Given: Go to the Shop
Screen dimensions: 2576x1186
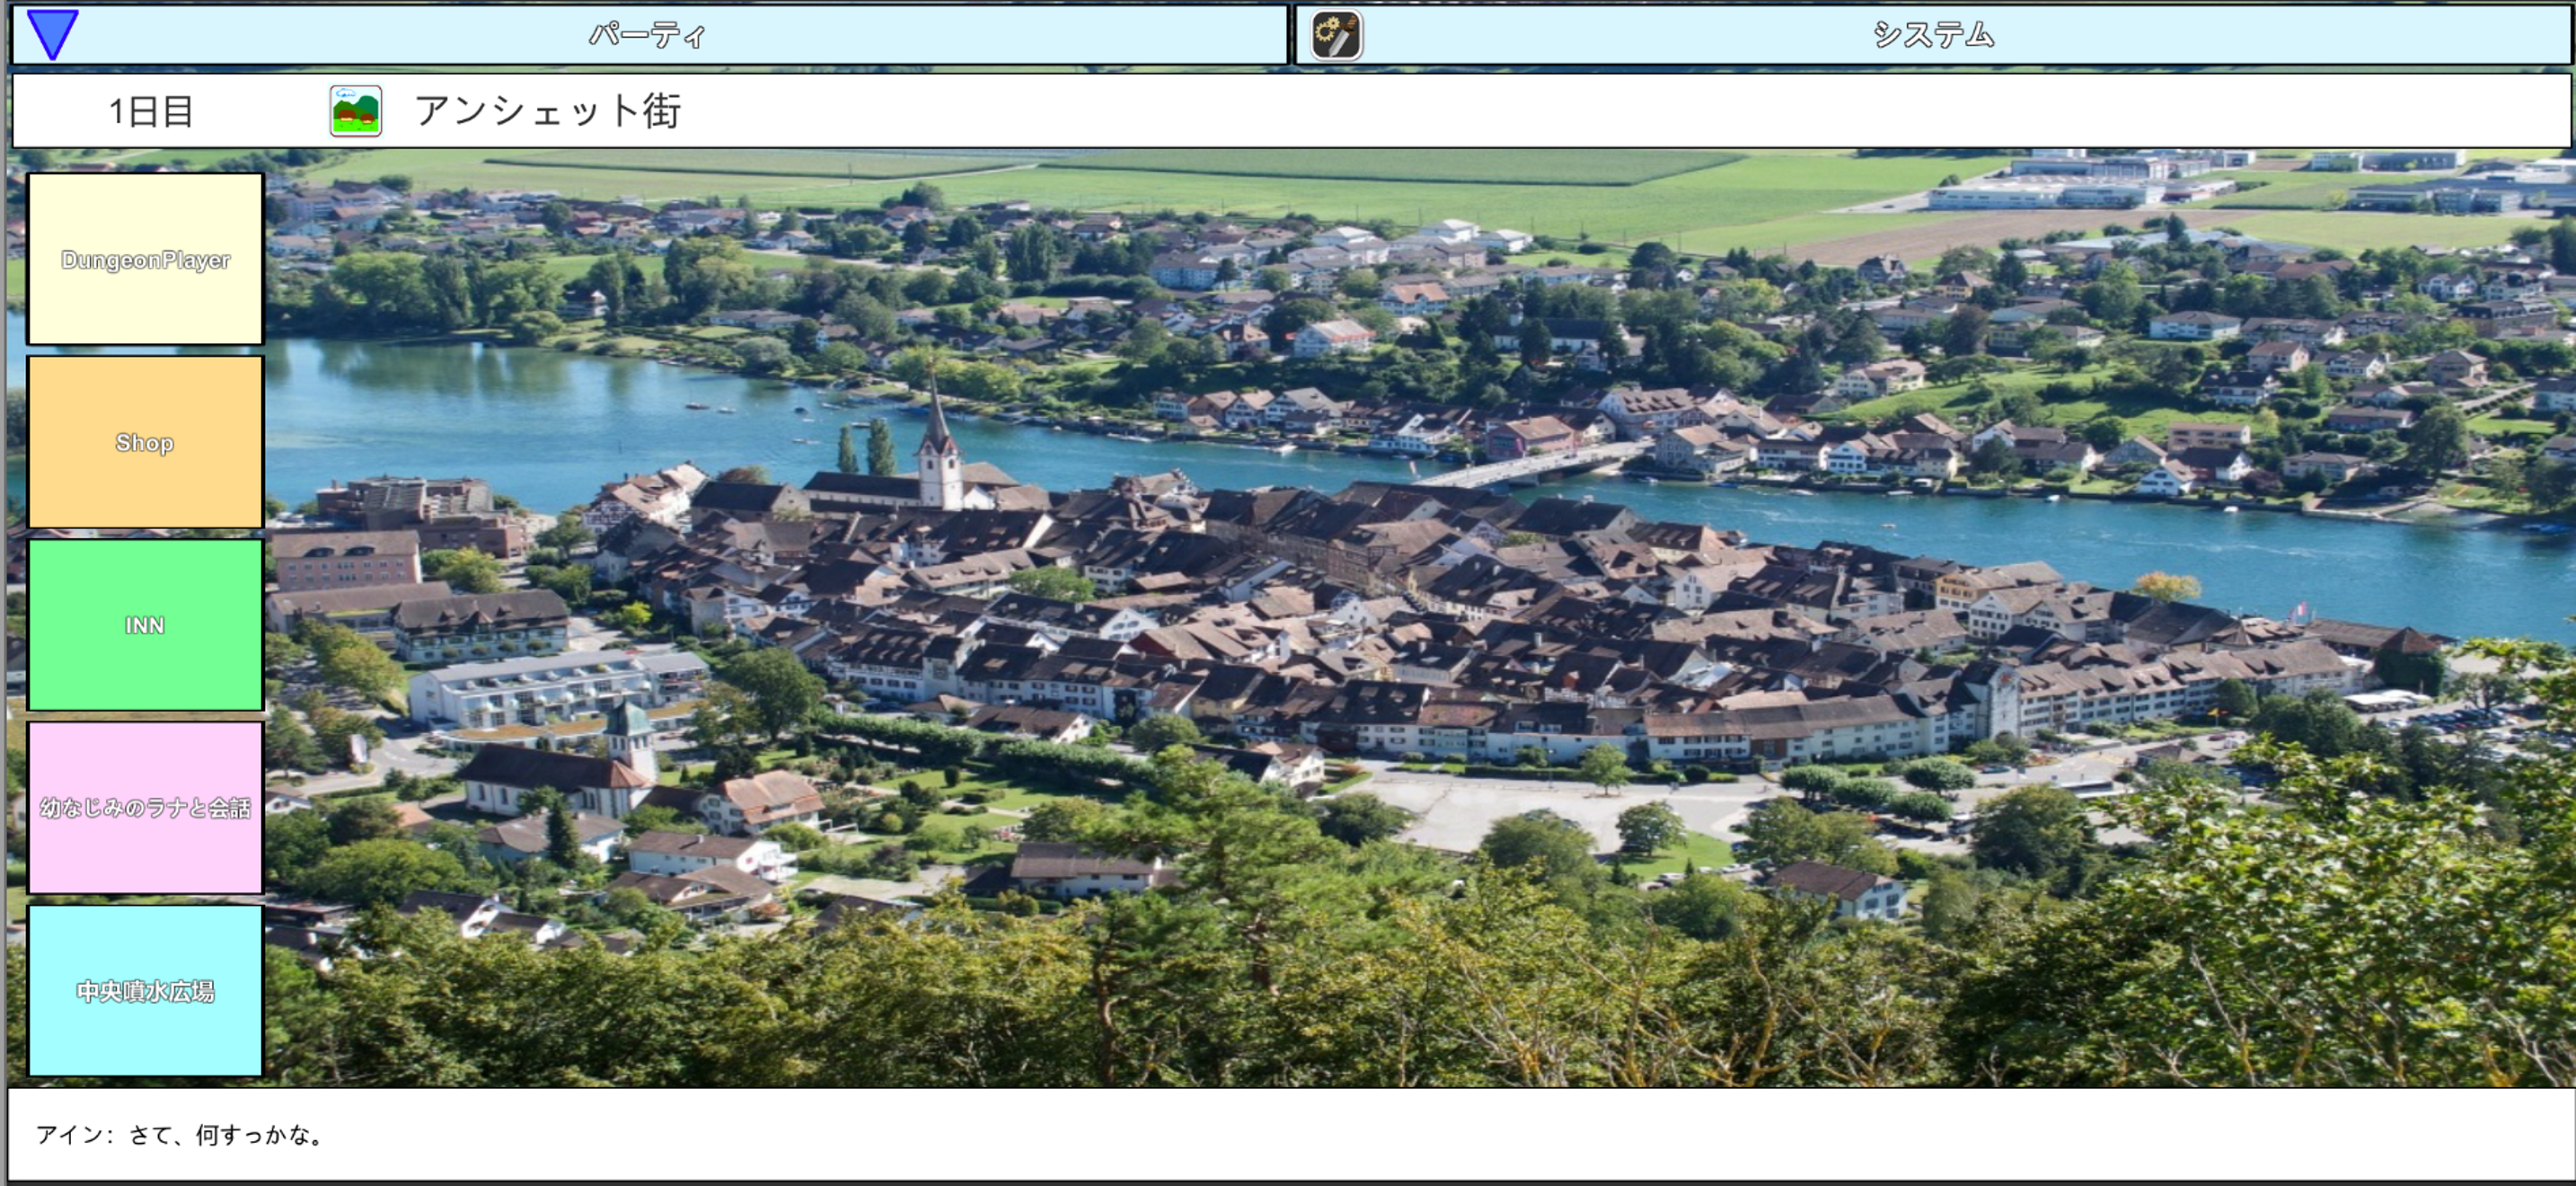Looking at the screenshot, I should (145, 442).
